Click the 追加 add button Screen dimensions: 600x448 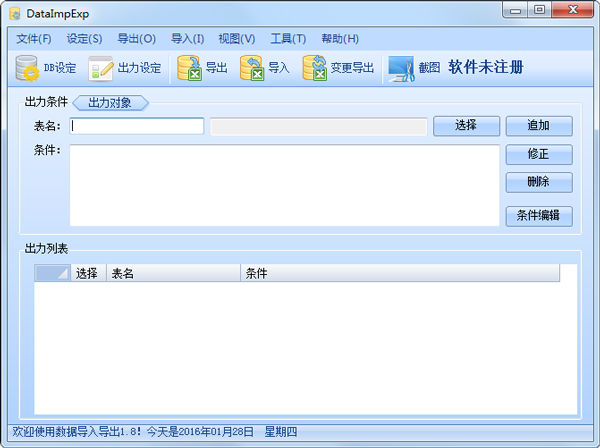[539, 126]
